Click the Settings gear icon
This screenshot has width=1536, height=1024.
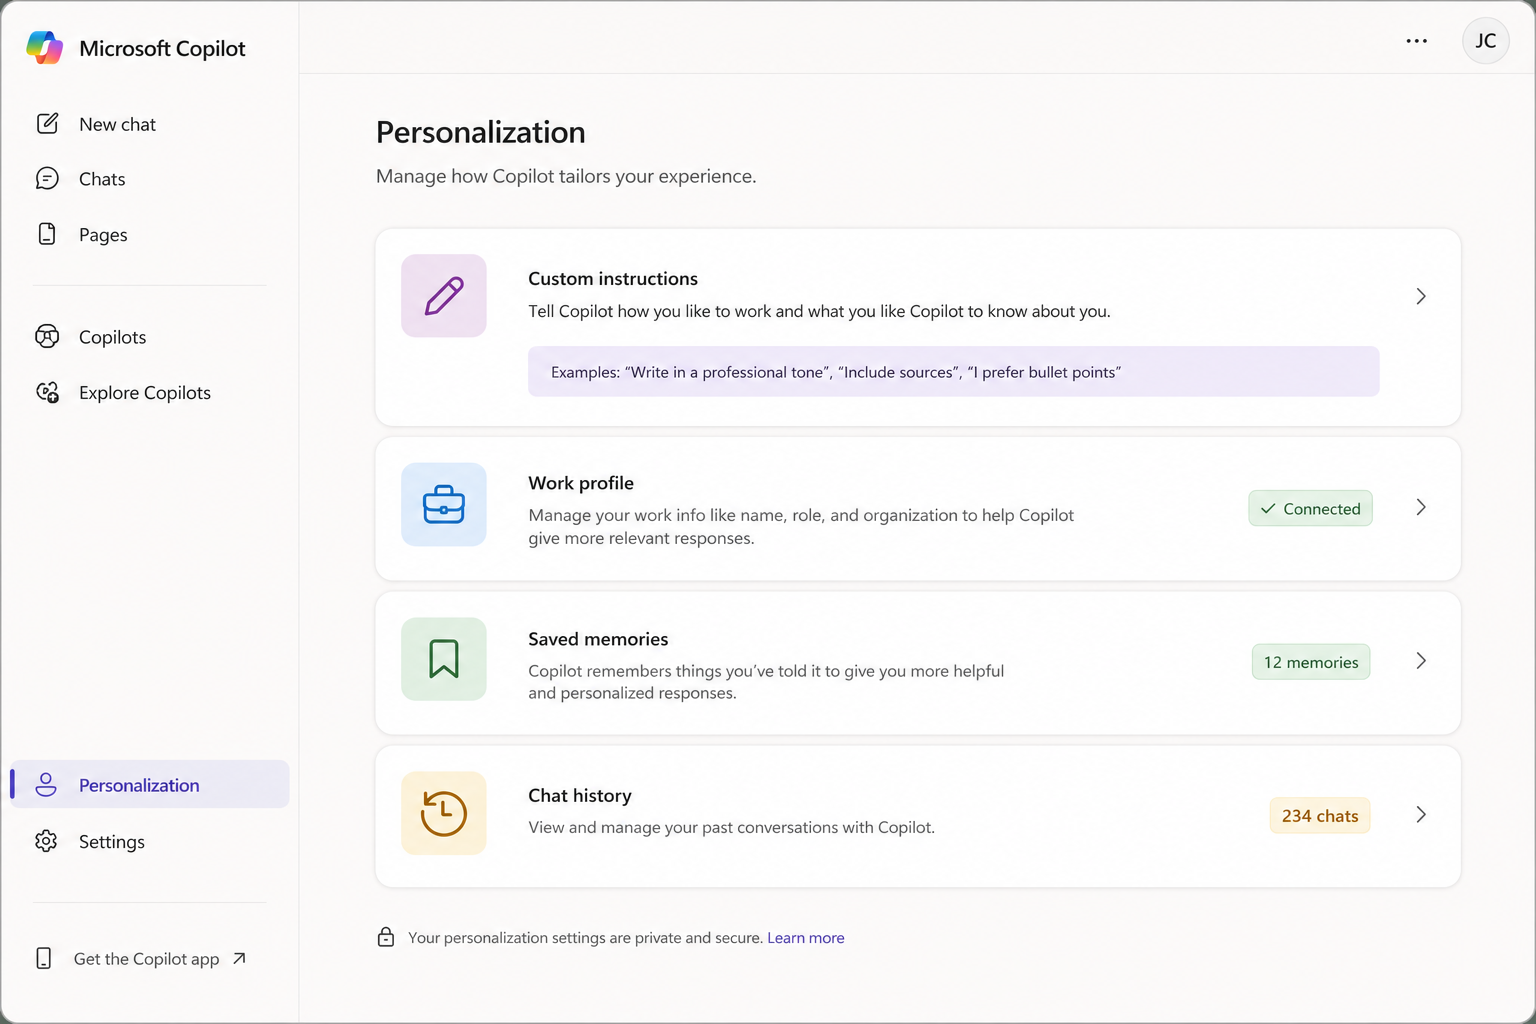46,841
